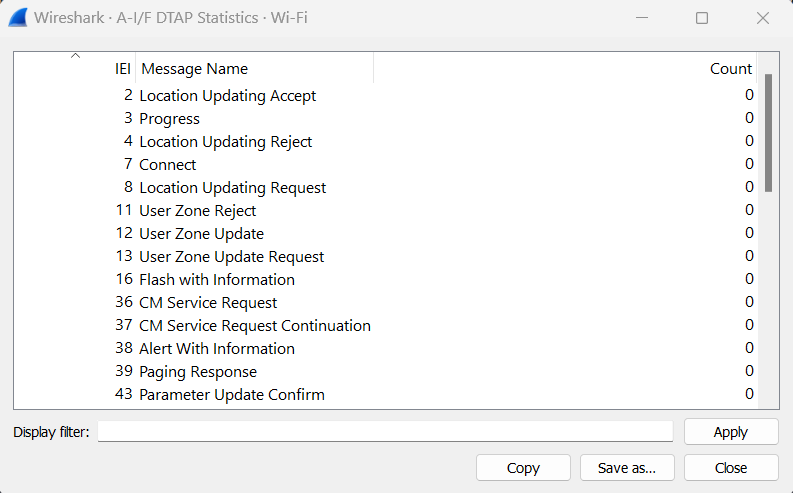This screenshot has height=493, width=793.
Task: Select the Location Updating Reject row
Action: click(226, 142)
